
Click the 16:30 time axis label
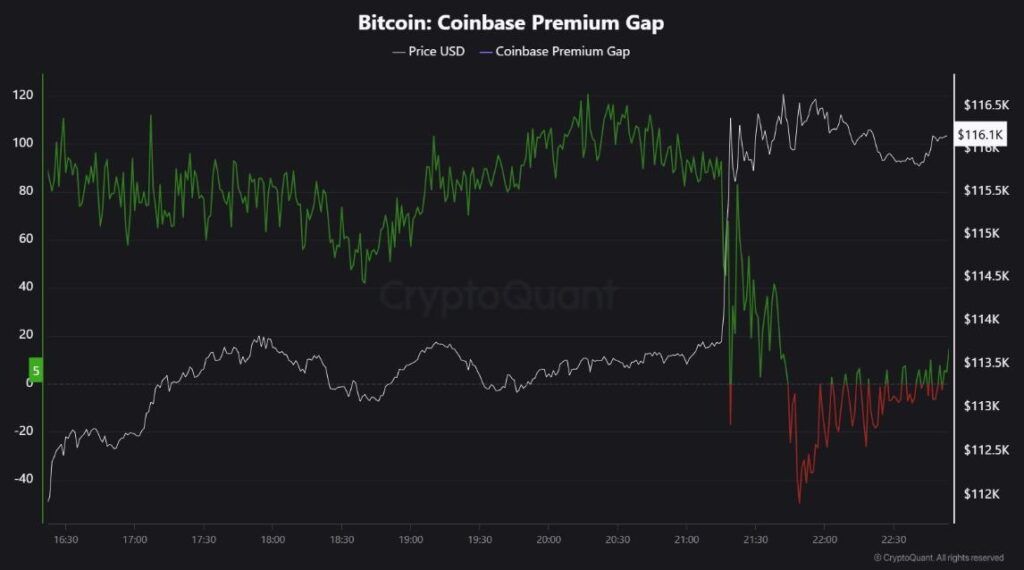(65, 538)
